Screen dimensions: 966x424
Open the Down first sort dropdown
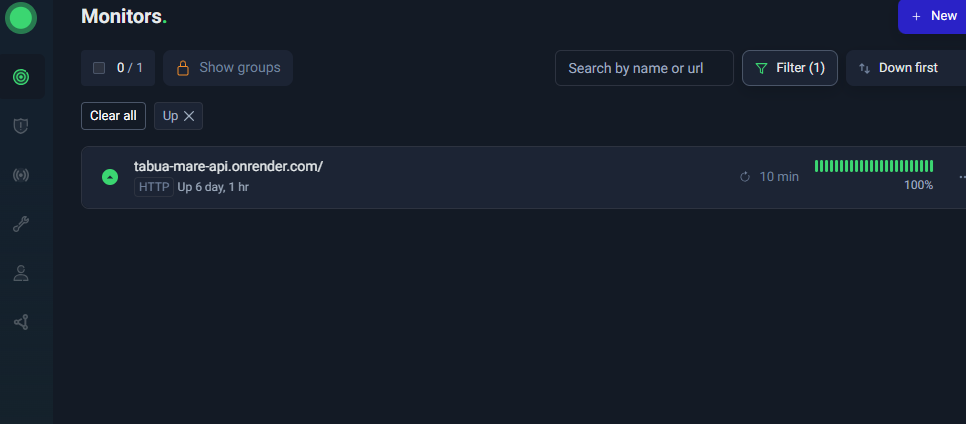tap(905, 68)
